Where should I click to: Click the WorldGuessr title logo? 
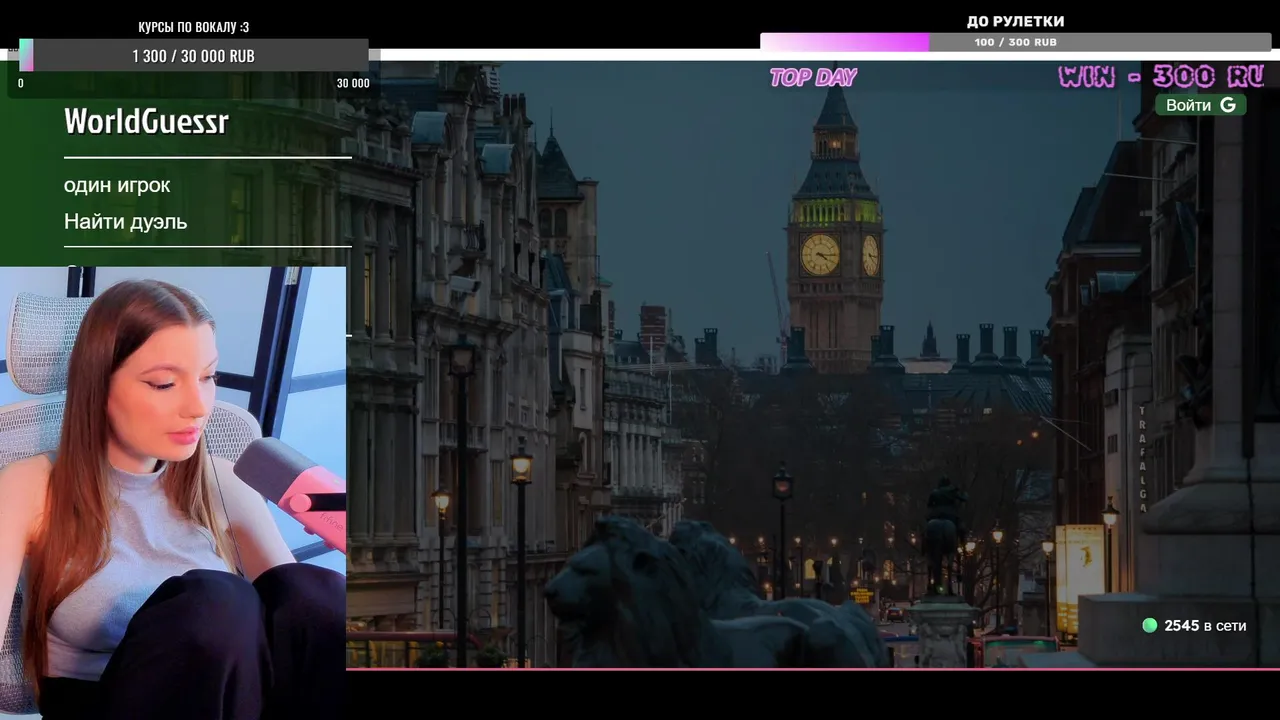[146, 121]
